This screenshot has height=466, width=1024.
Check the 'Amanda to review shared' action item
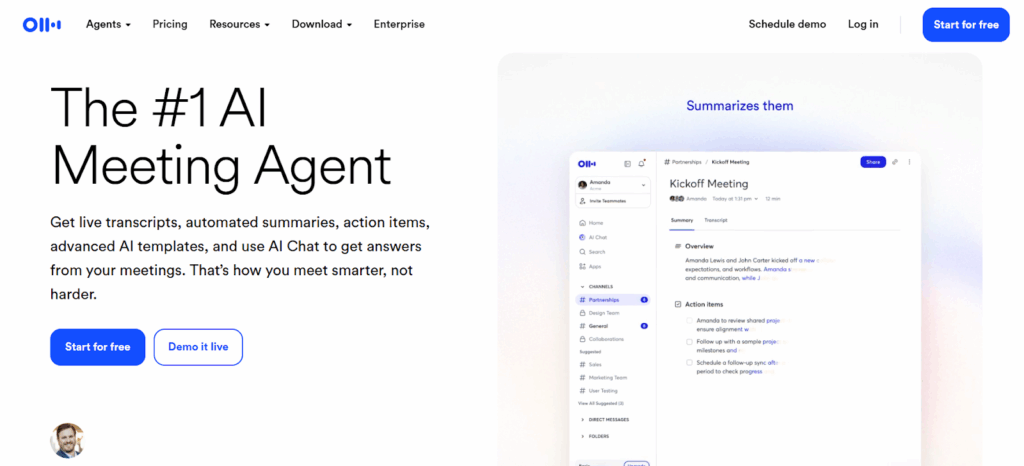pos(689,321)
